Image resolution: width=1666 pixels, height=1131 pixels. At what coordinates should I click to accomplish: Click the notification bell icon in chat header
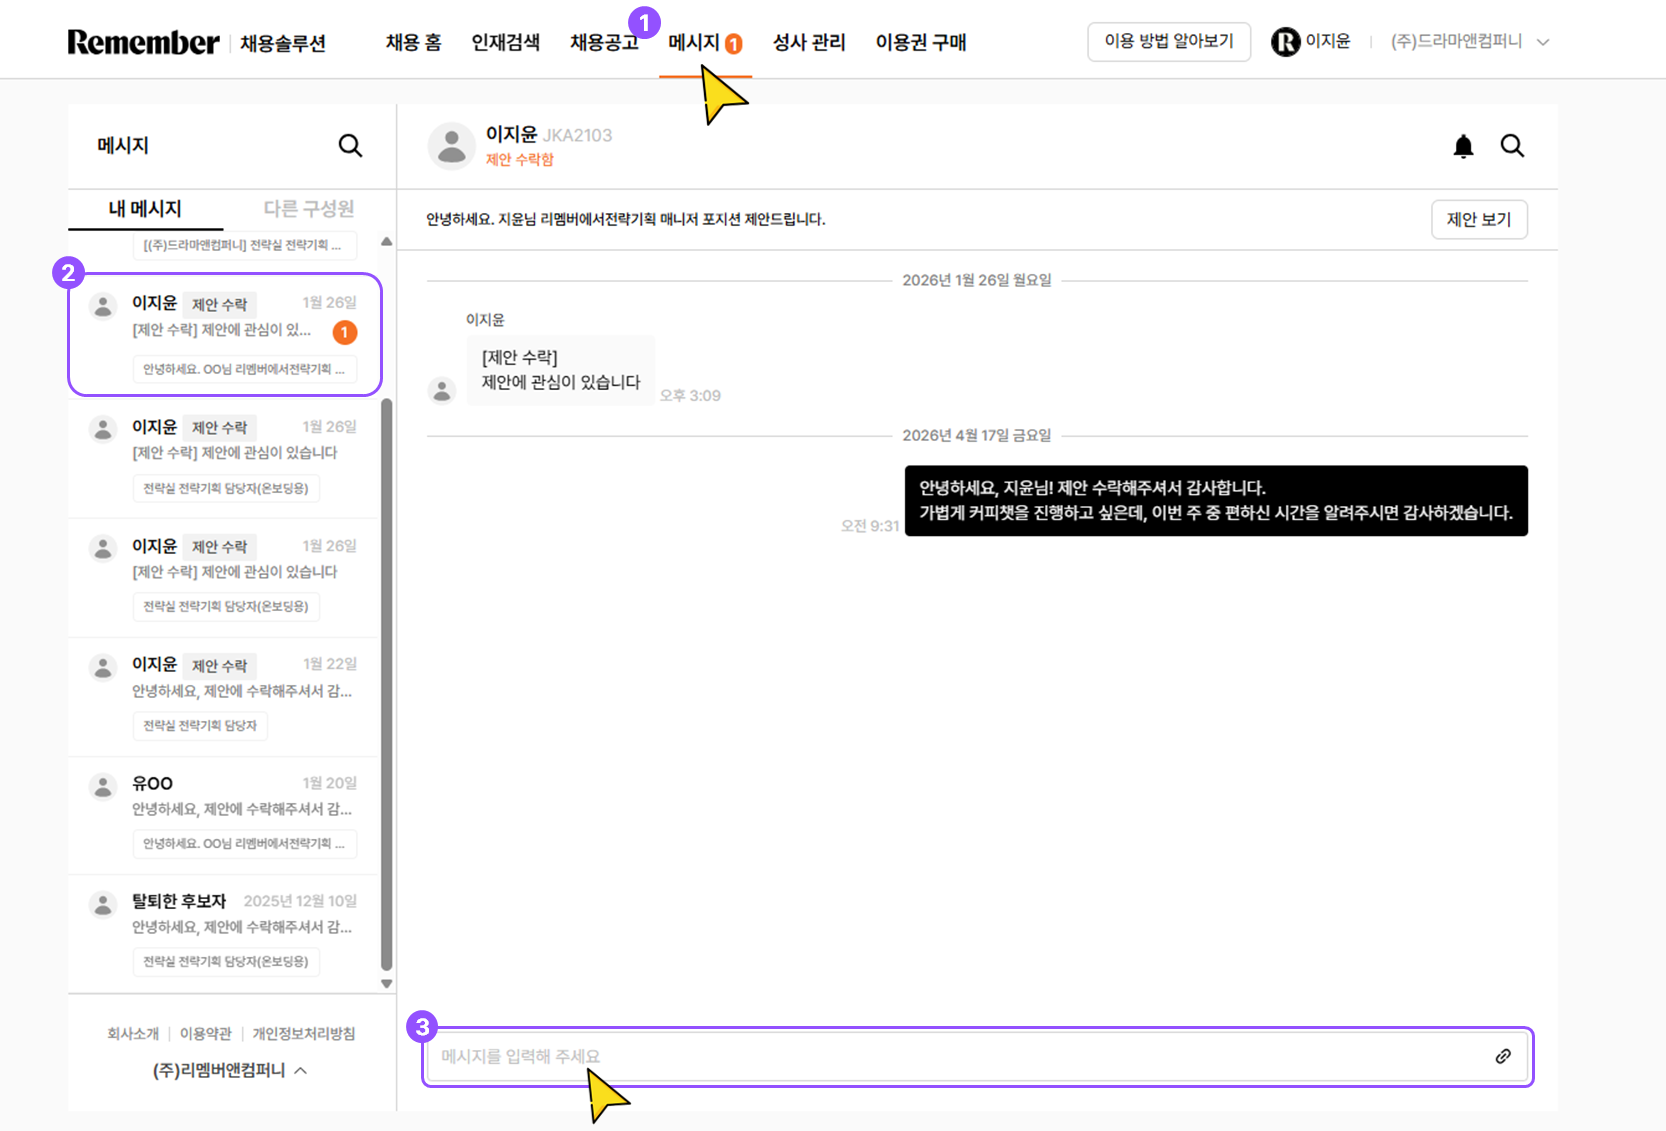coord(1463,147)
